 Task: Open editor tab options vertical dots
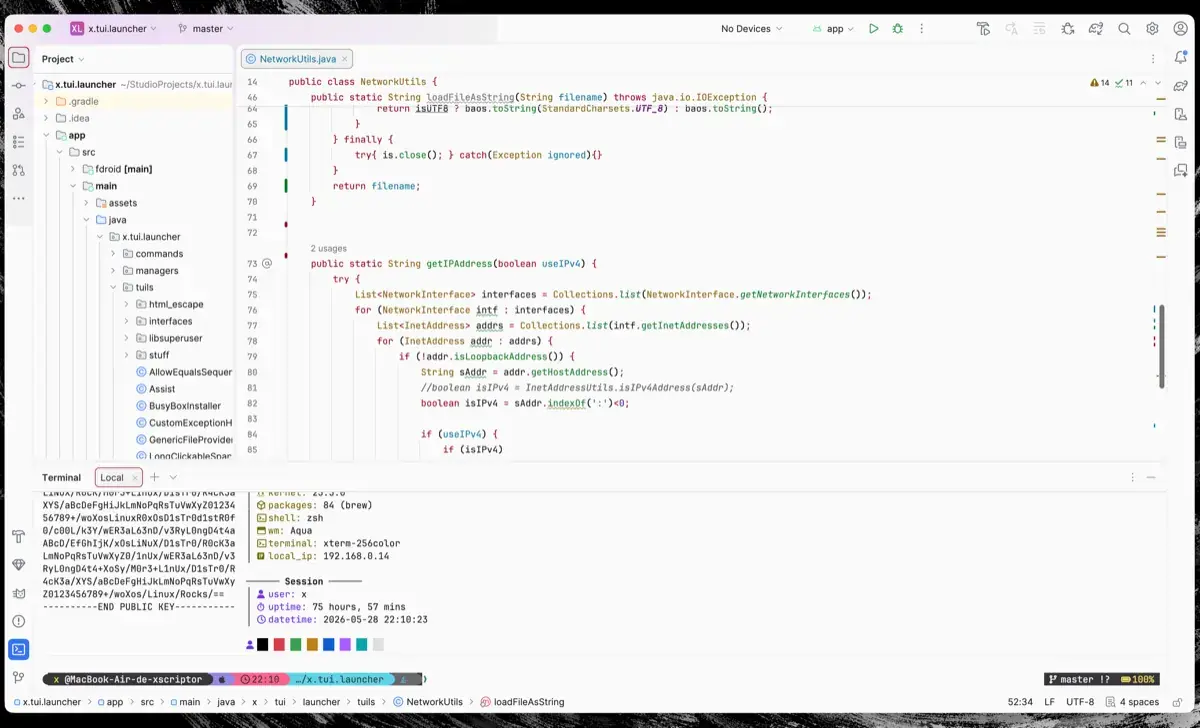[x=1154, y=59]
